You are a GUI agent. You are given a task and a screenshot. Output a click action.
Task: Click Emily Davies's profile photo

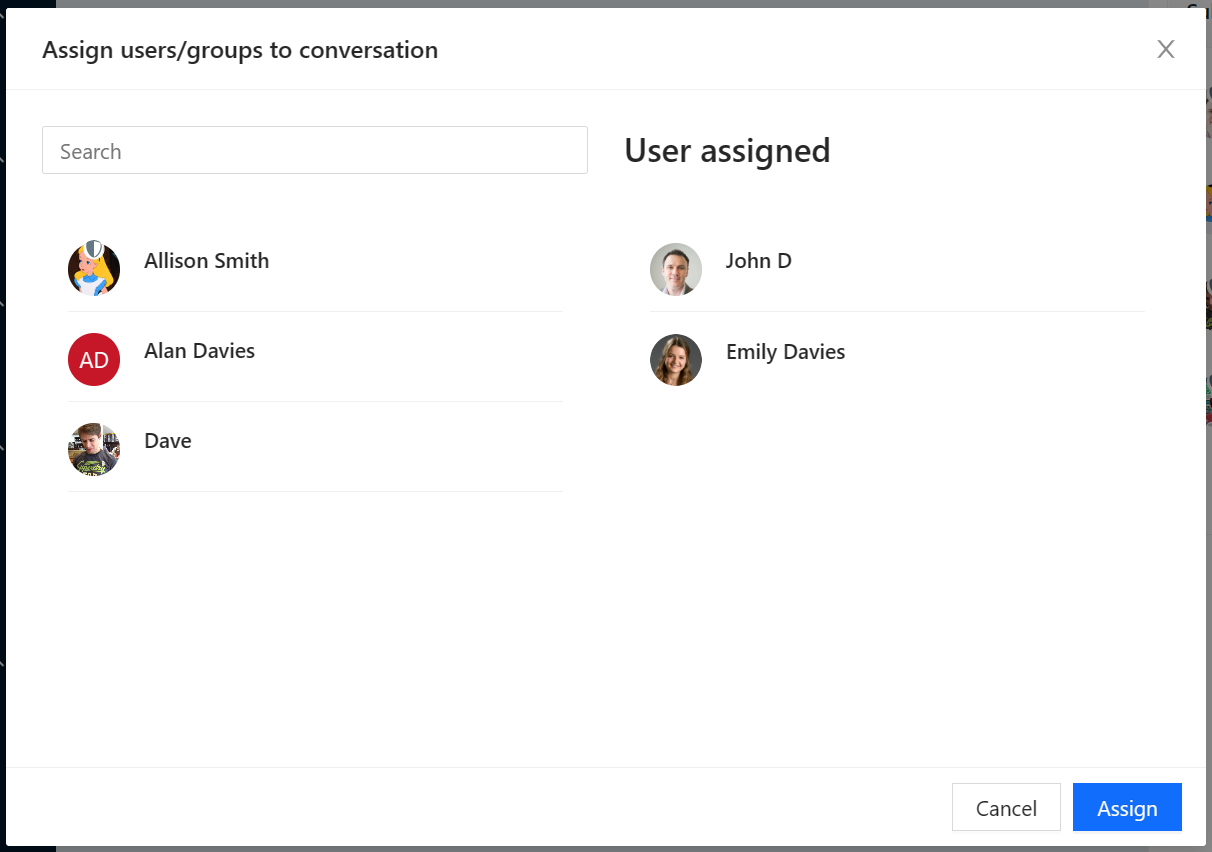(x=676, y=360)
